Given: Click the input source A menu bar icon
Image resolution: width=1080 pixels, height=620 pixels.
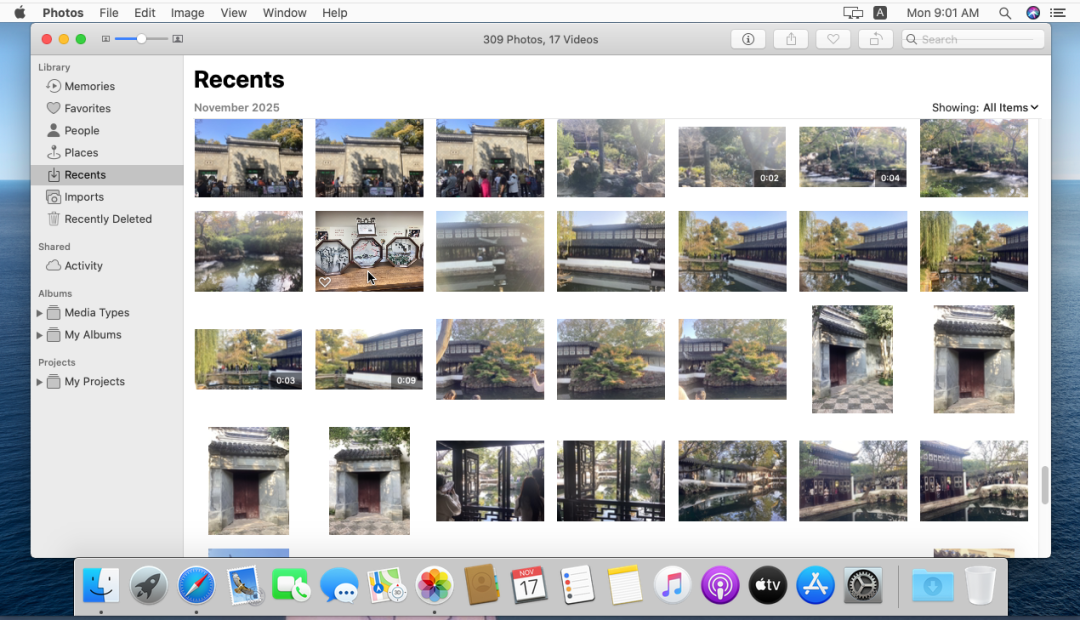Looking at the screenshot, I should click(880, 12).
